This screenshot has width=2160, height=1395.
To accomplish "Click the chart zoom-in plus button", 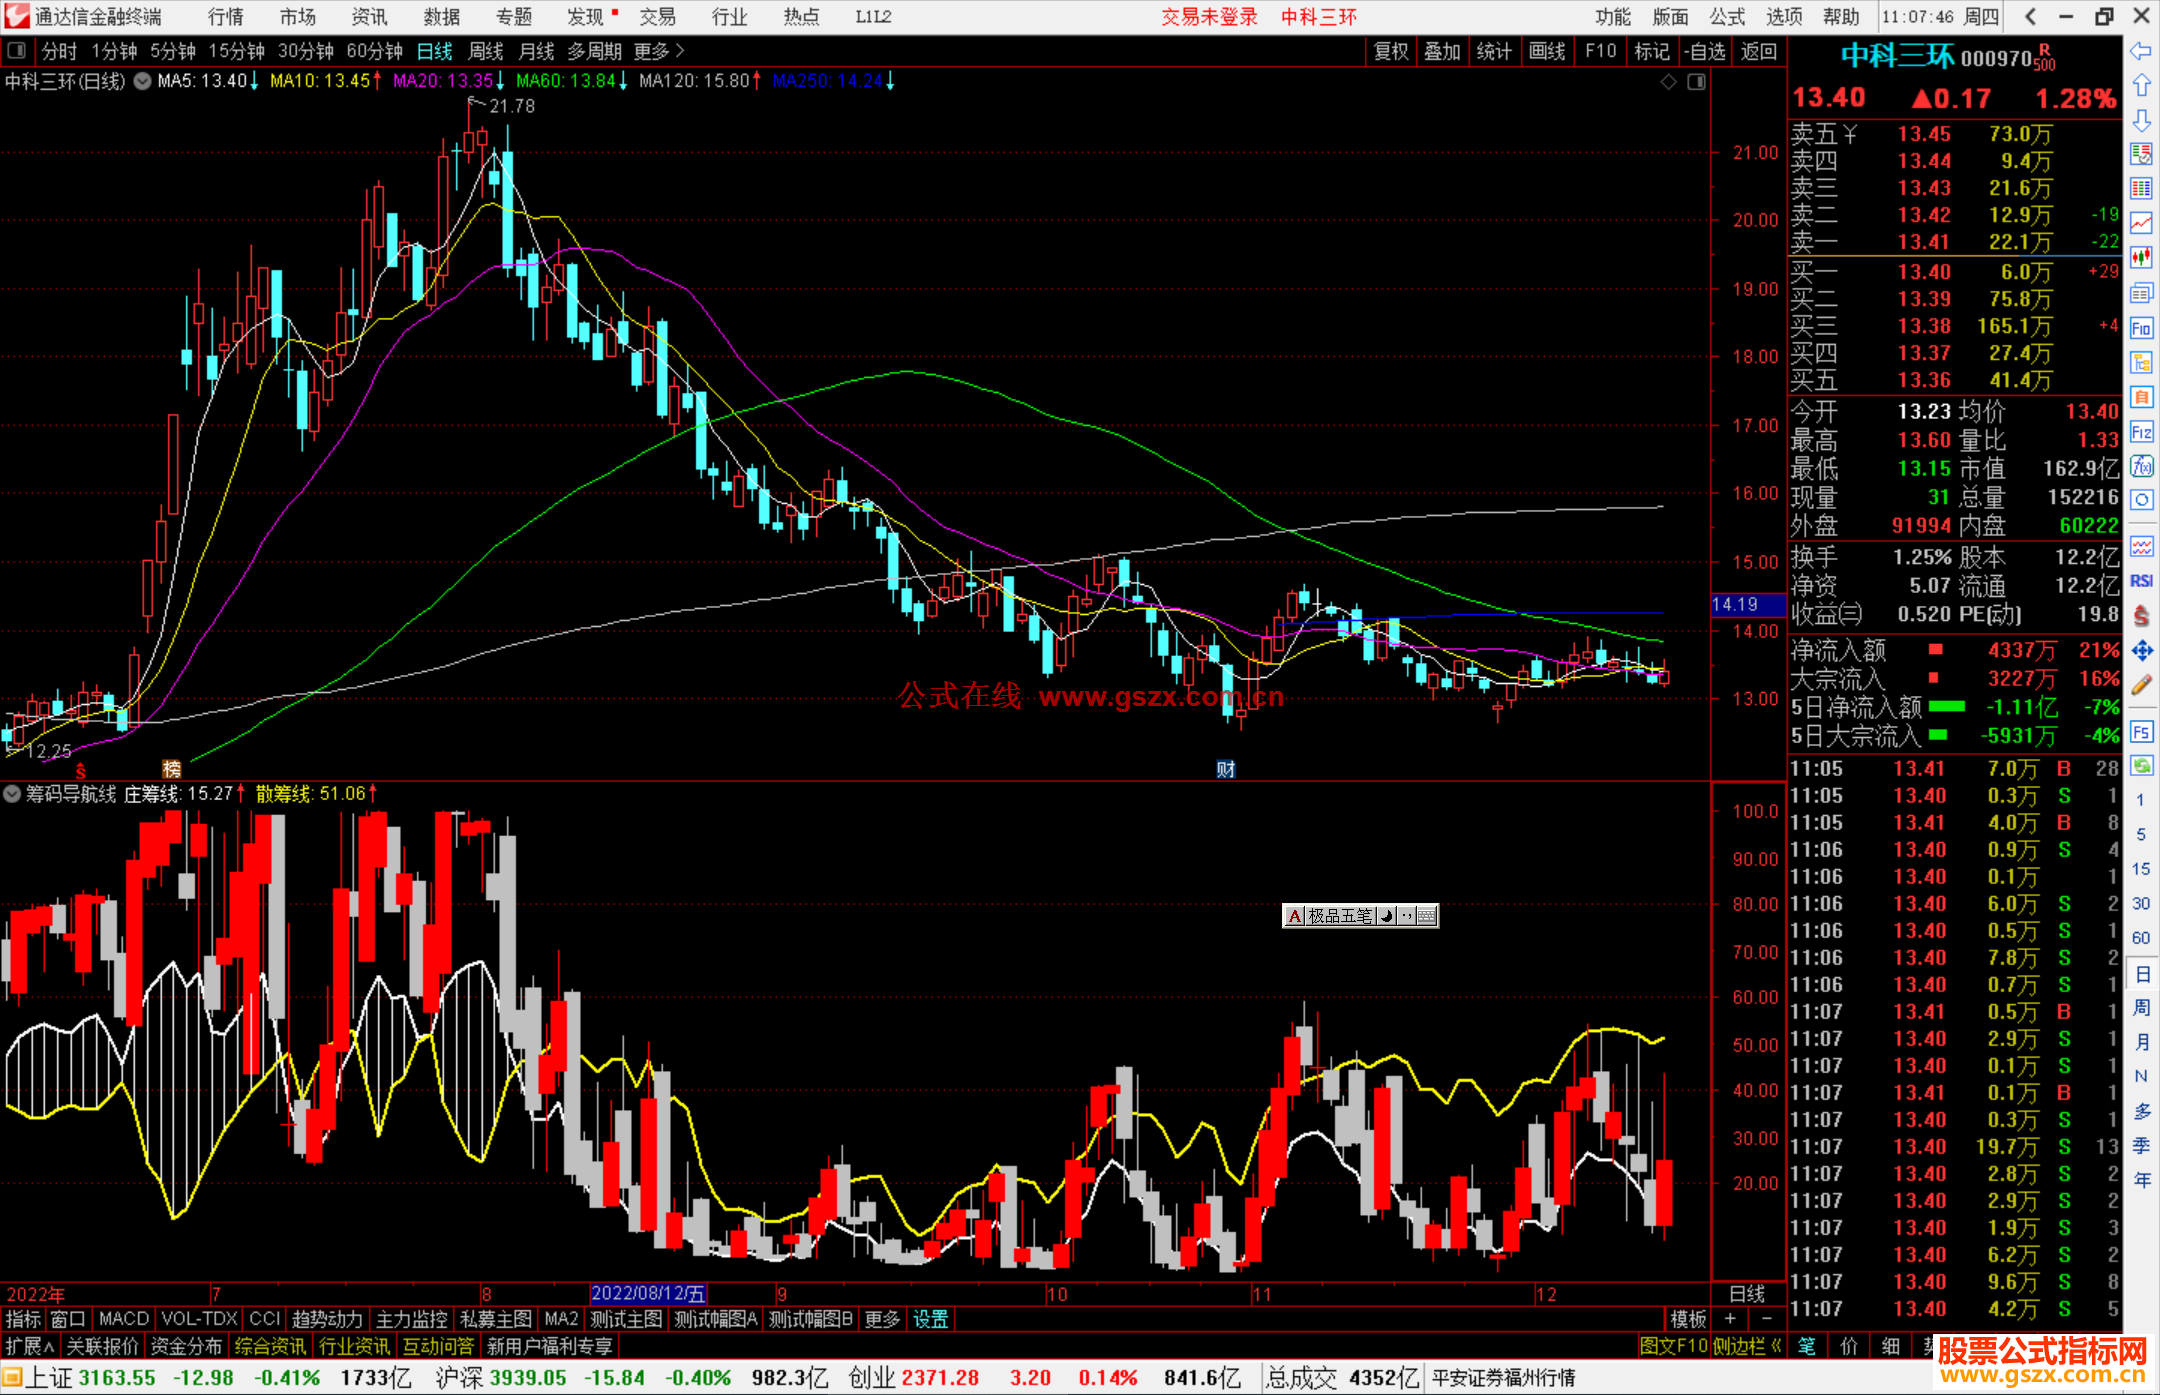I will click(x=1730, y=1319).
